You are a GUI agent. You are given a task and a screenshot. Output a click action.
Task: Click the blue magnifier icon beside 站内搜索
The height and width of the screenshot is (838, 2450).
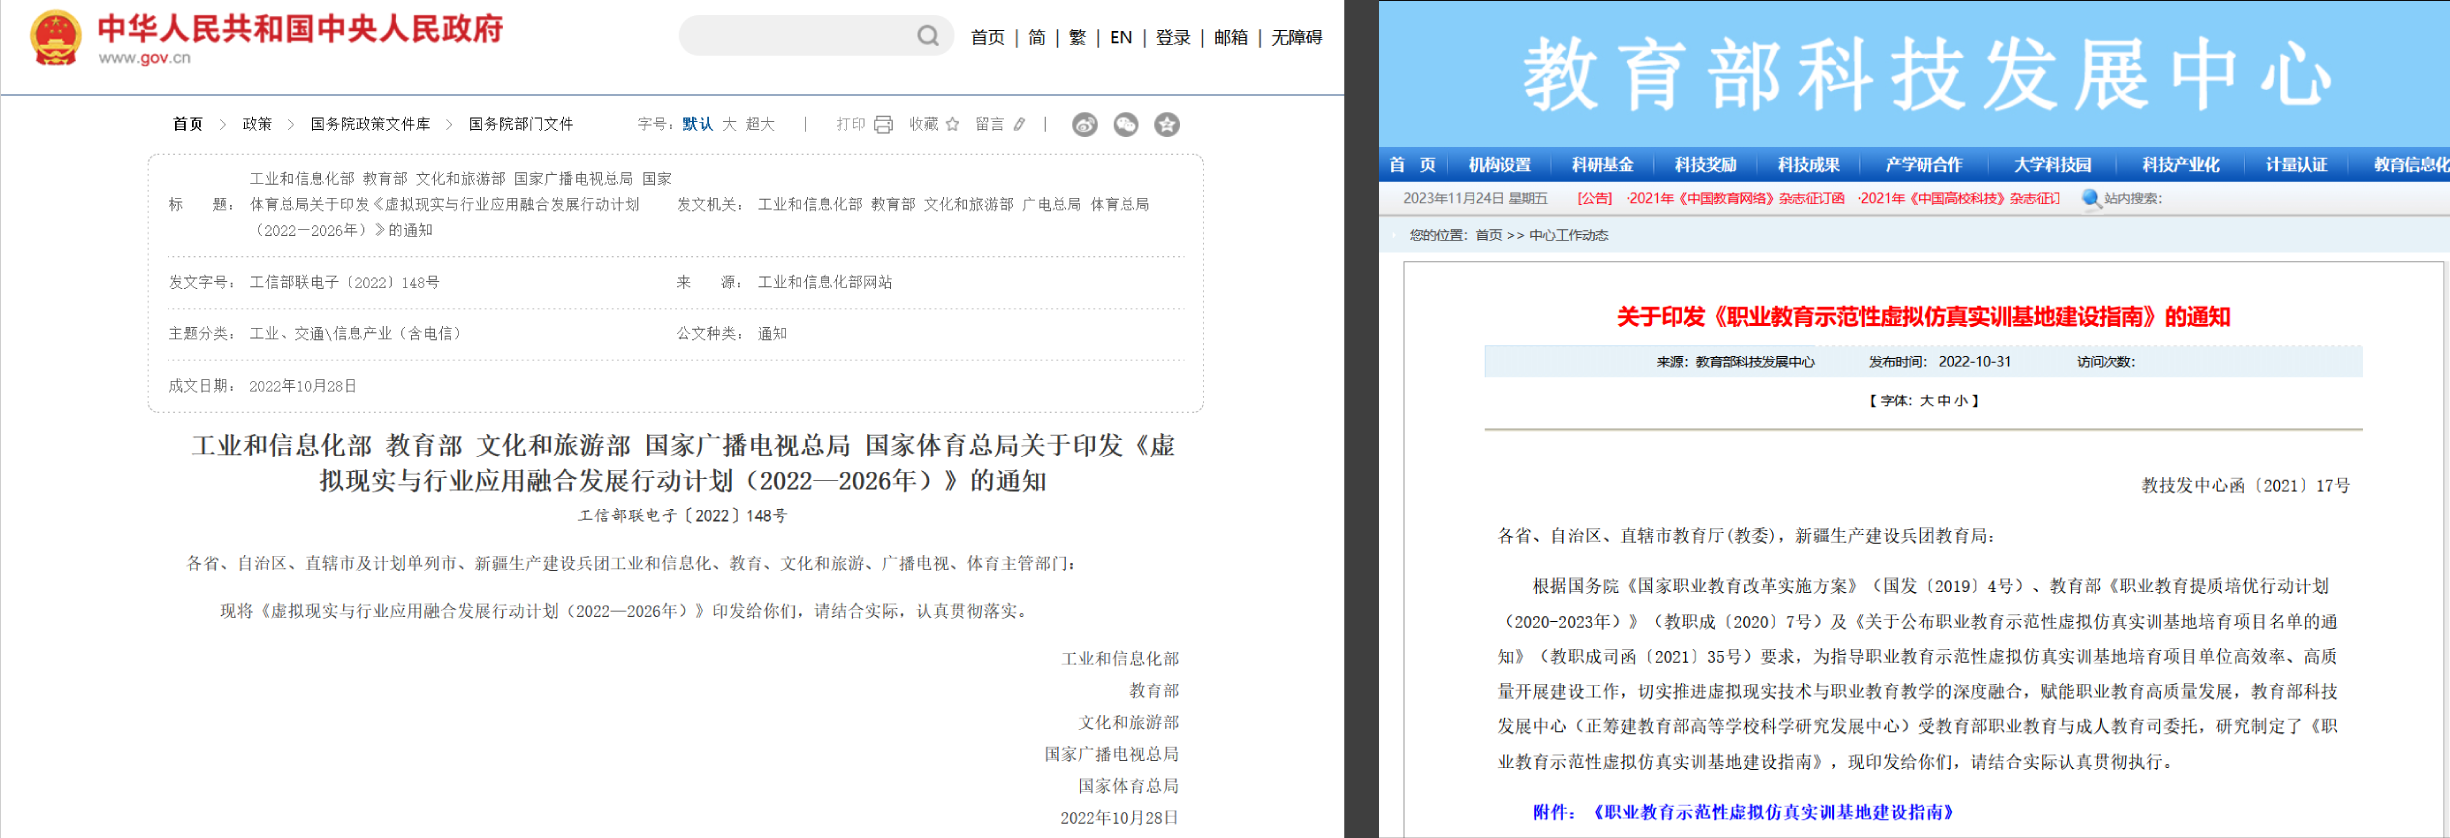tap(2090, 198)
